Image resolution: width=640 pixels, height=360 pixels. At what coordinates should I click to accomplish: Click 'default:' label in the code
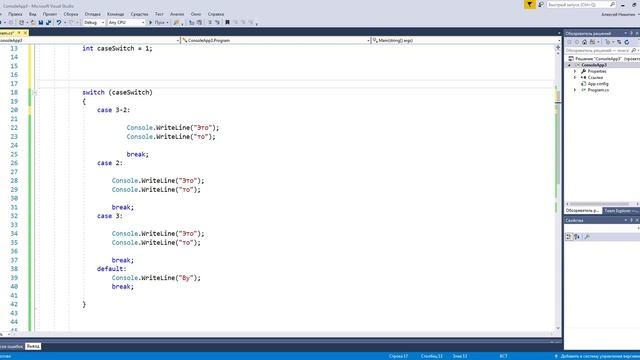click(111, 269)
